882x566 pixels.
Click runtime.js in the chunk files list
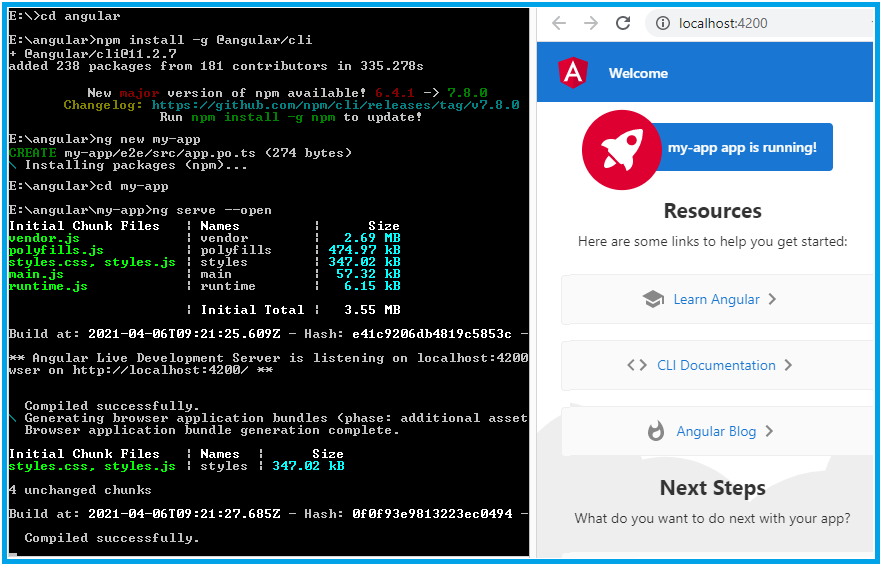coord(48,286)
